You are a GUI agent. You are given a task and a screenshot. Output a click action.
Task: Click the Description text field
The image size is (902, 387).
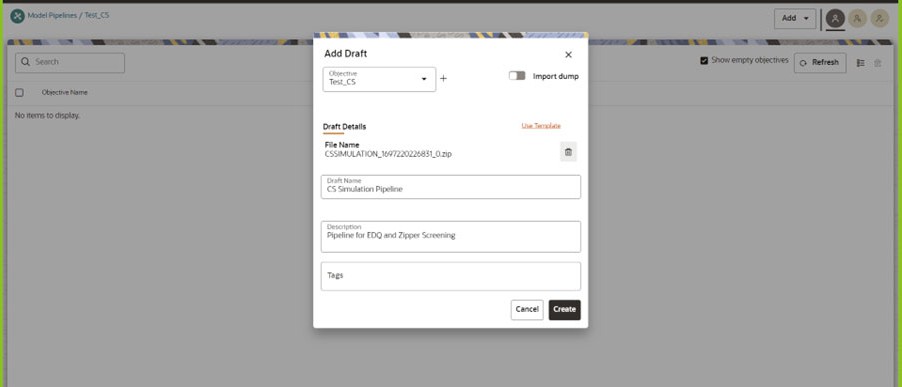coord(450,236)
